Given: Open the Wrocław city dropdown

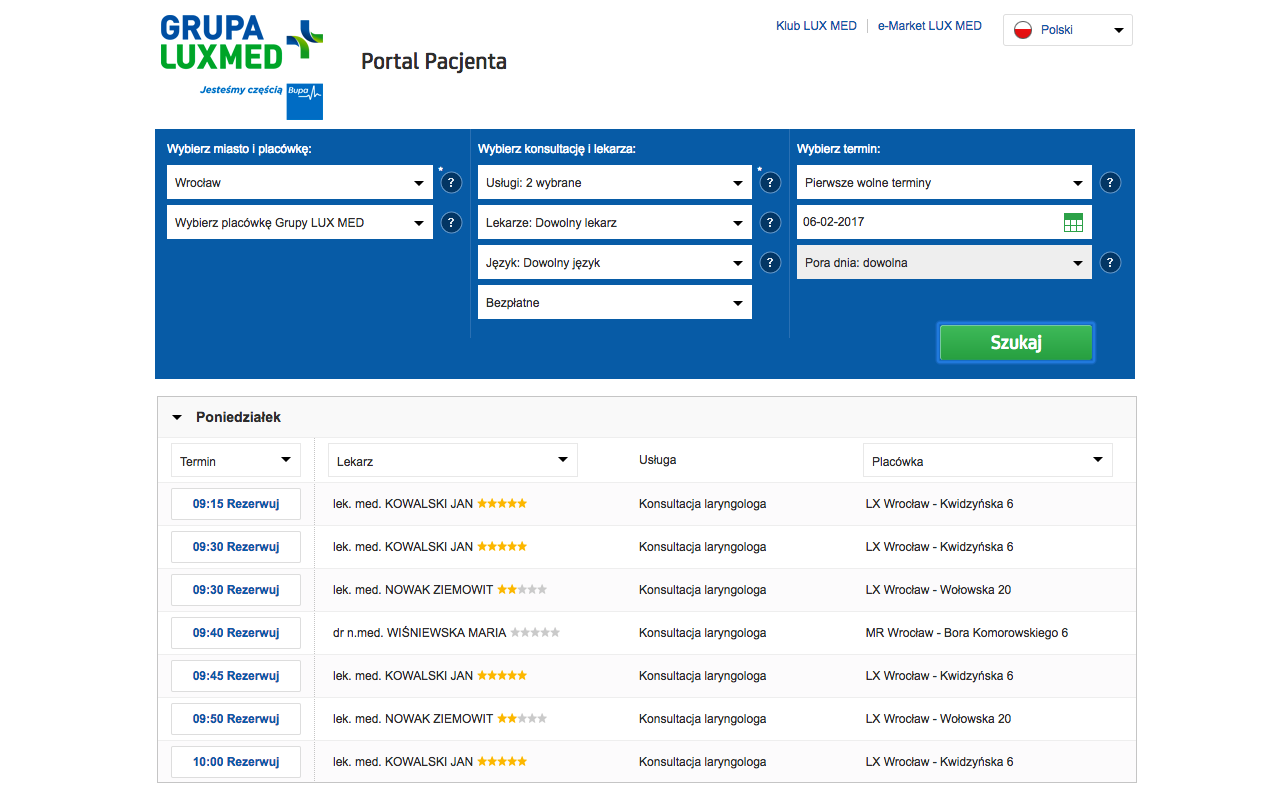Looking at the screenshot, I should (x=300, y=182).
